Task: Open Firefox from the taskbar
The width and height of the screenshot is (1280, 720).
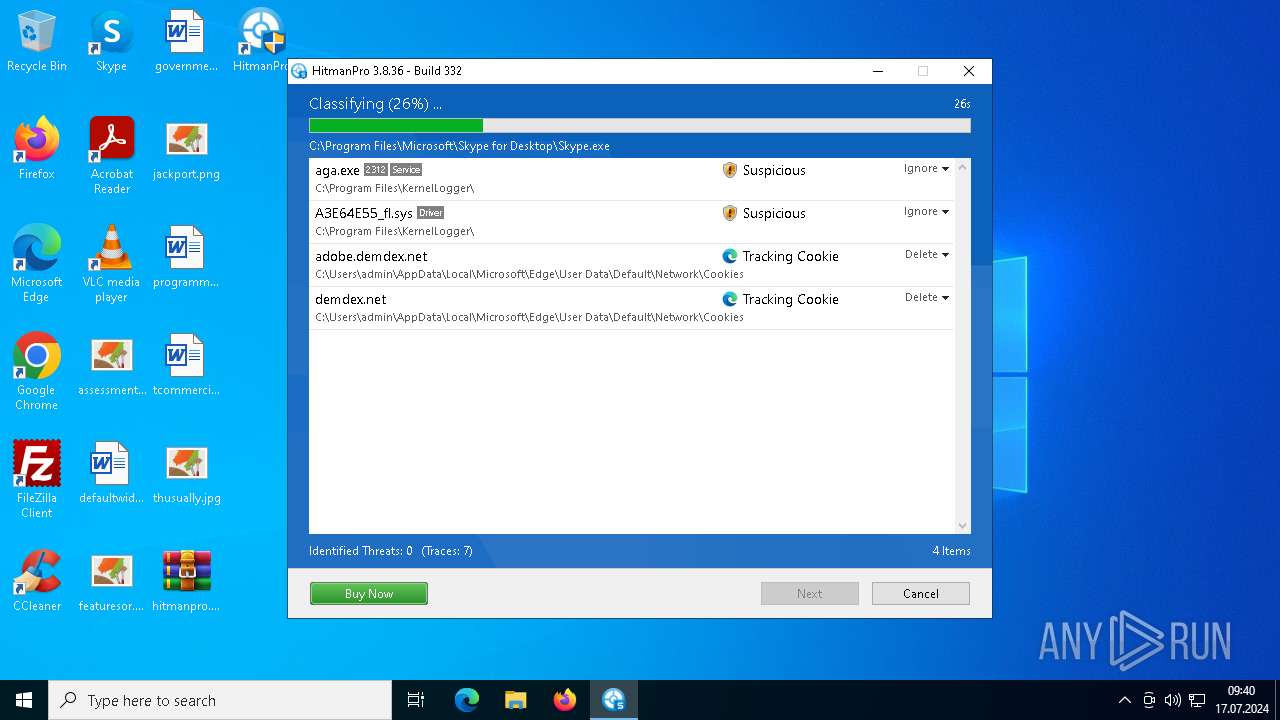Action: click(x=565, y=700)
